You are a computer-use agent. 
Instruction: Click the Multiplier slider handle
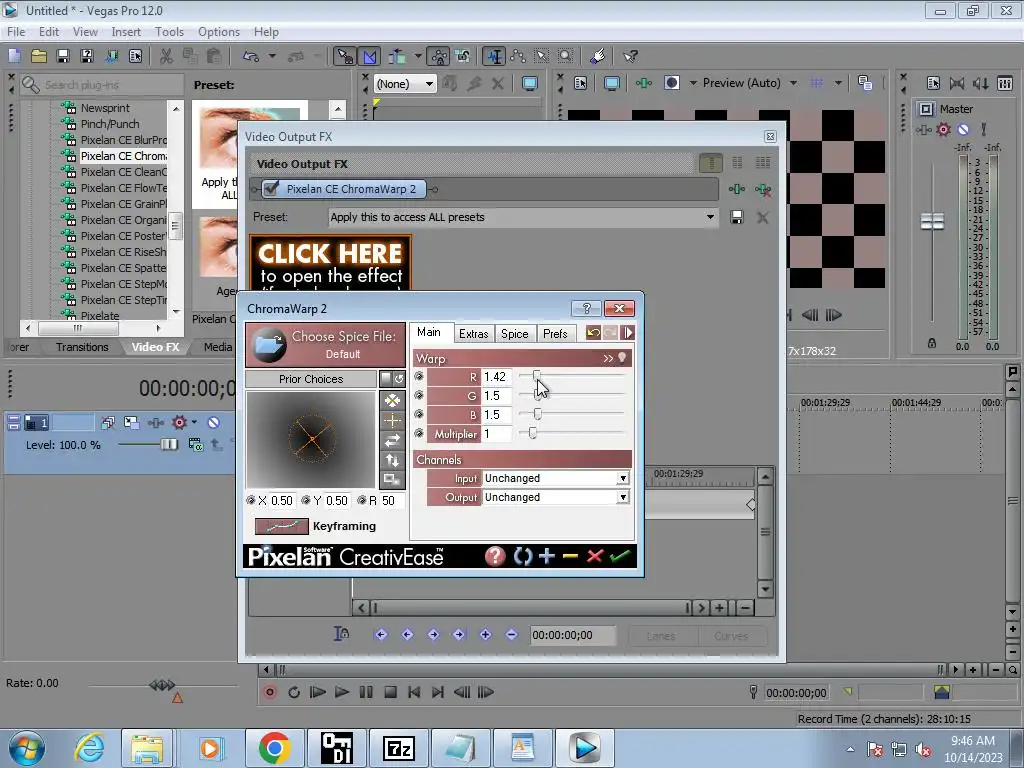(x=532, y=433)
